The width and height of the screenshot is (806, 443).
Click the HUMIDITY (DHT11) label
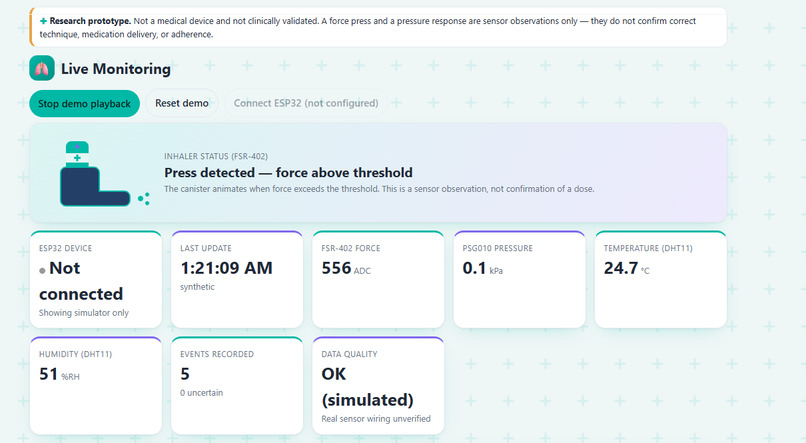pyautogui.click(x=76, y=354)
